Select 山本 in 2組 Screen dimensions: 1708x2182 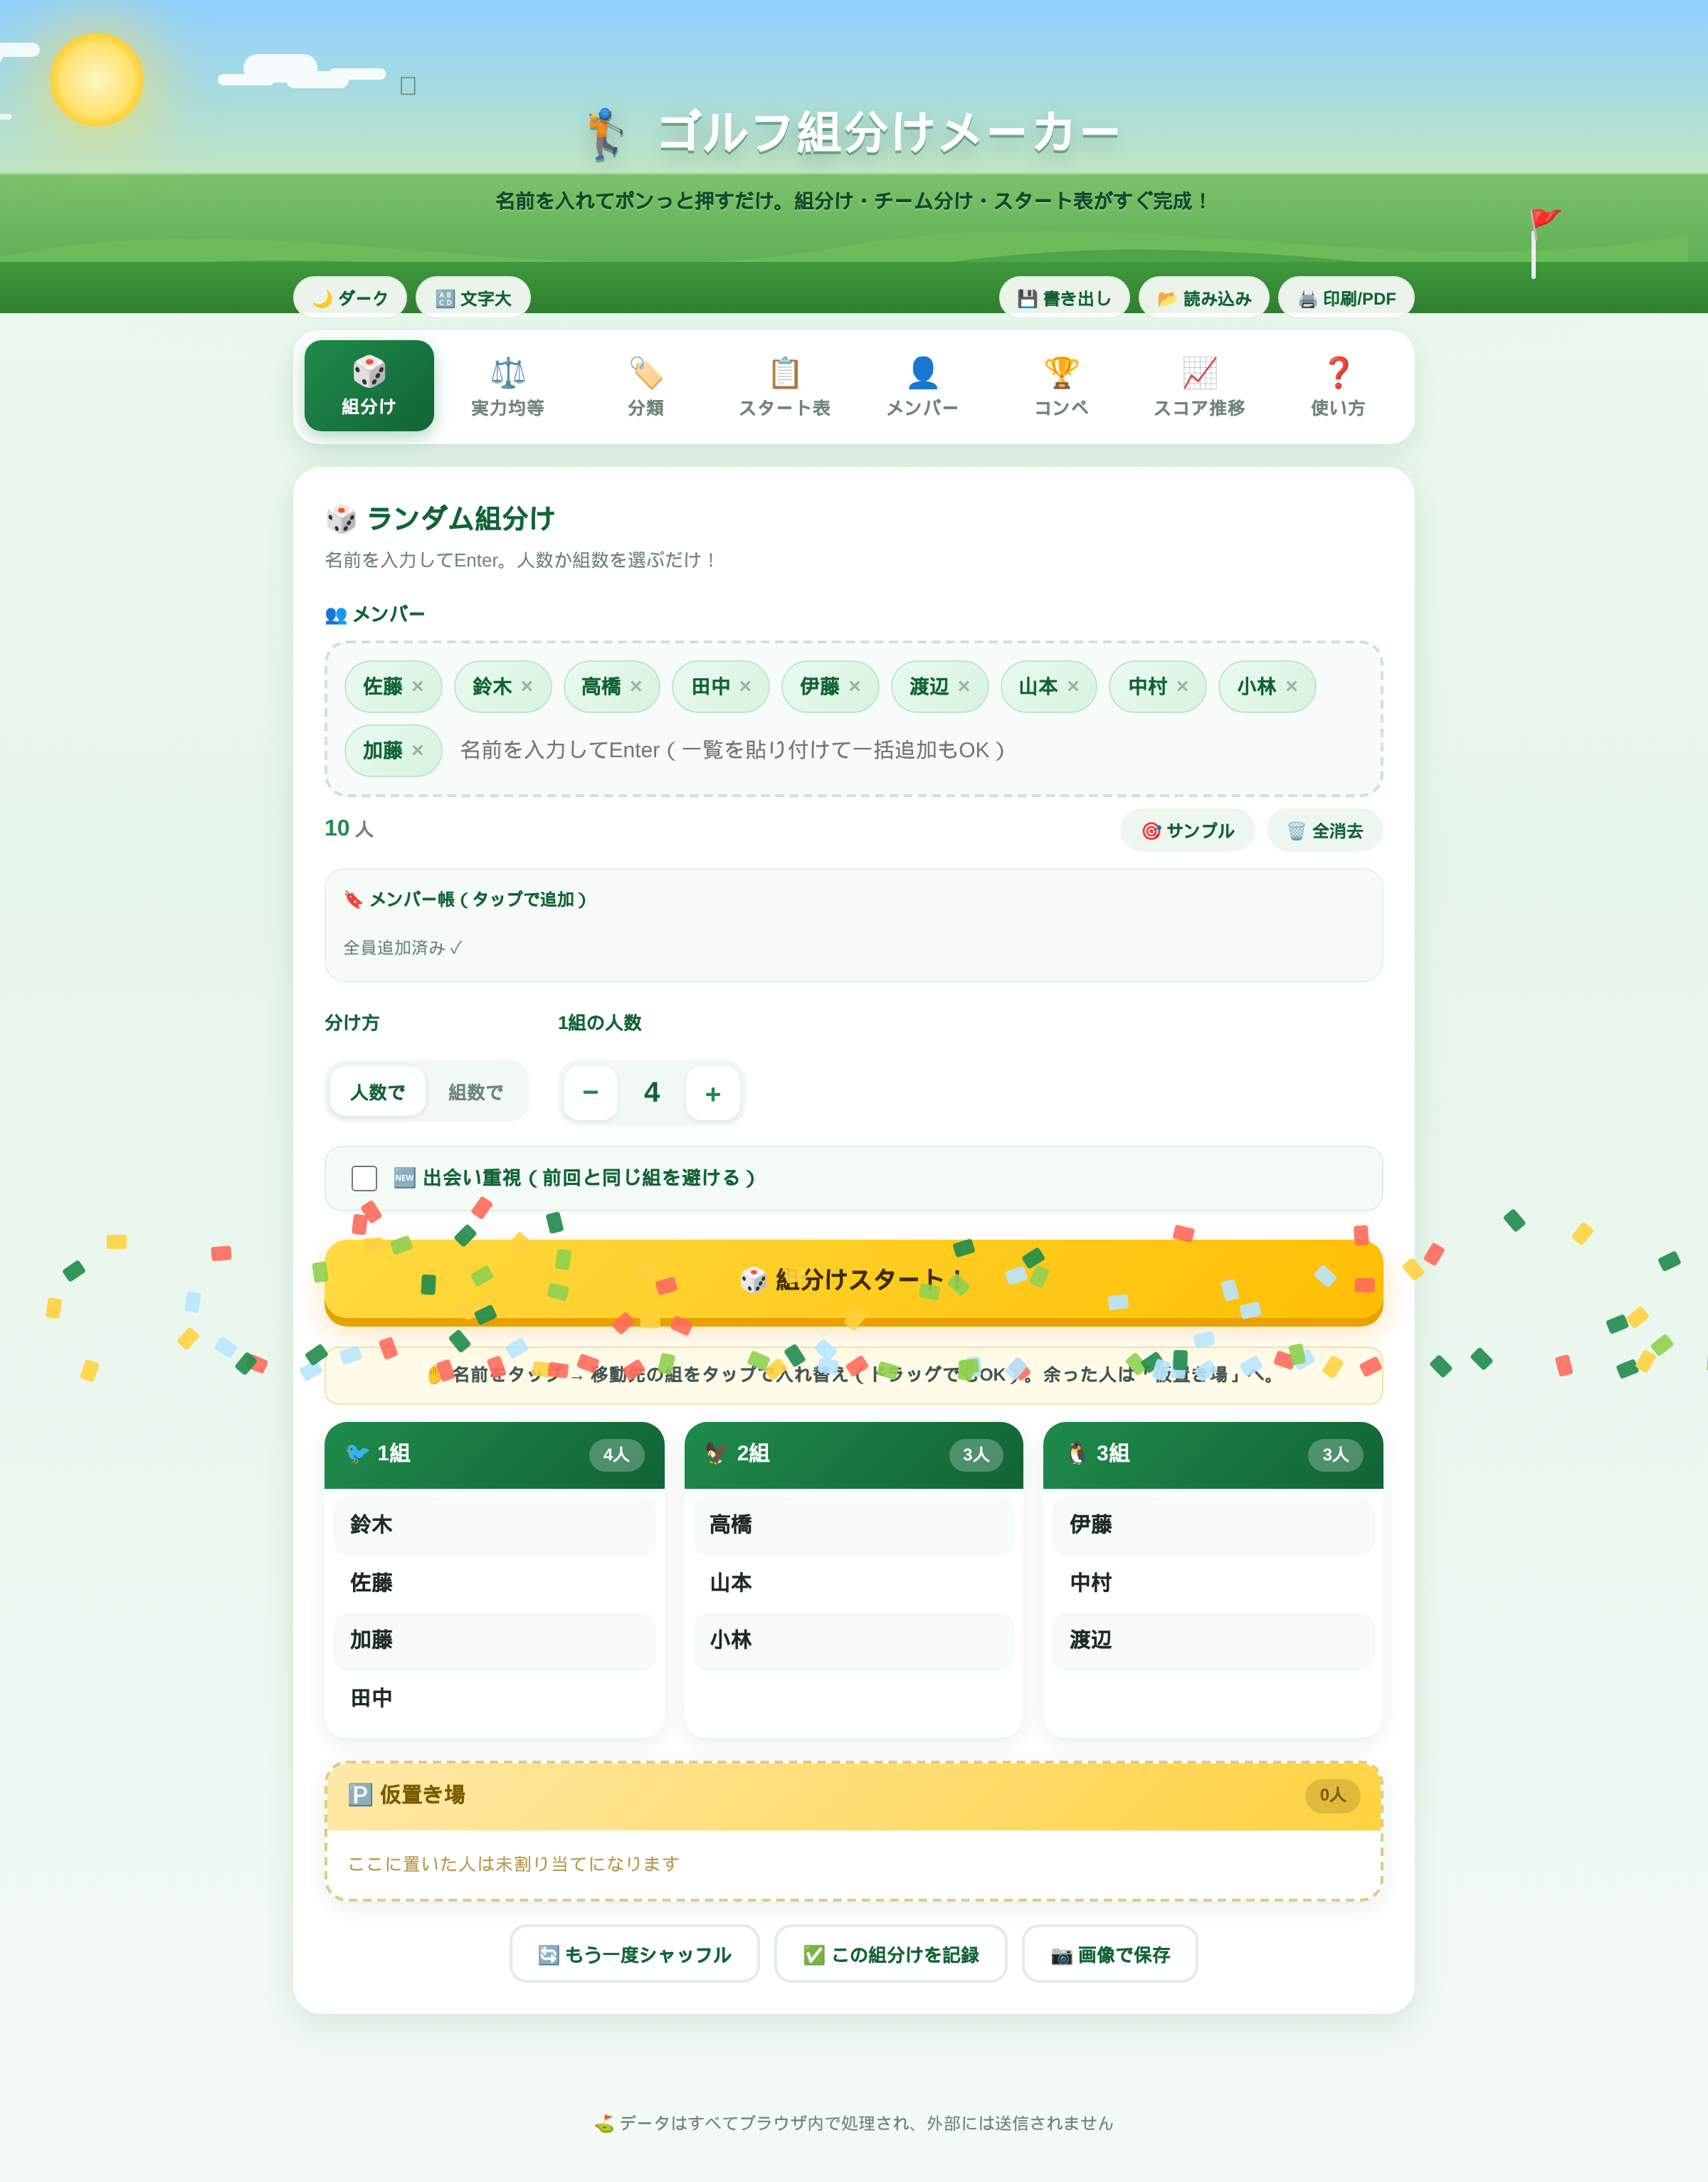coord(854,1582)
